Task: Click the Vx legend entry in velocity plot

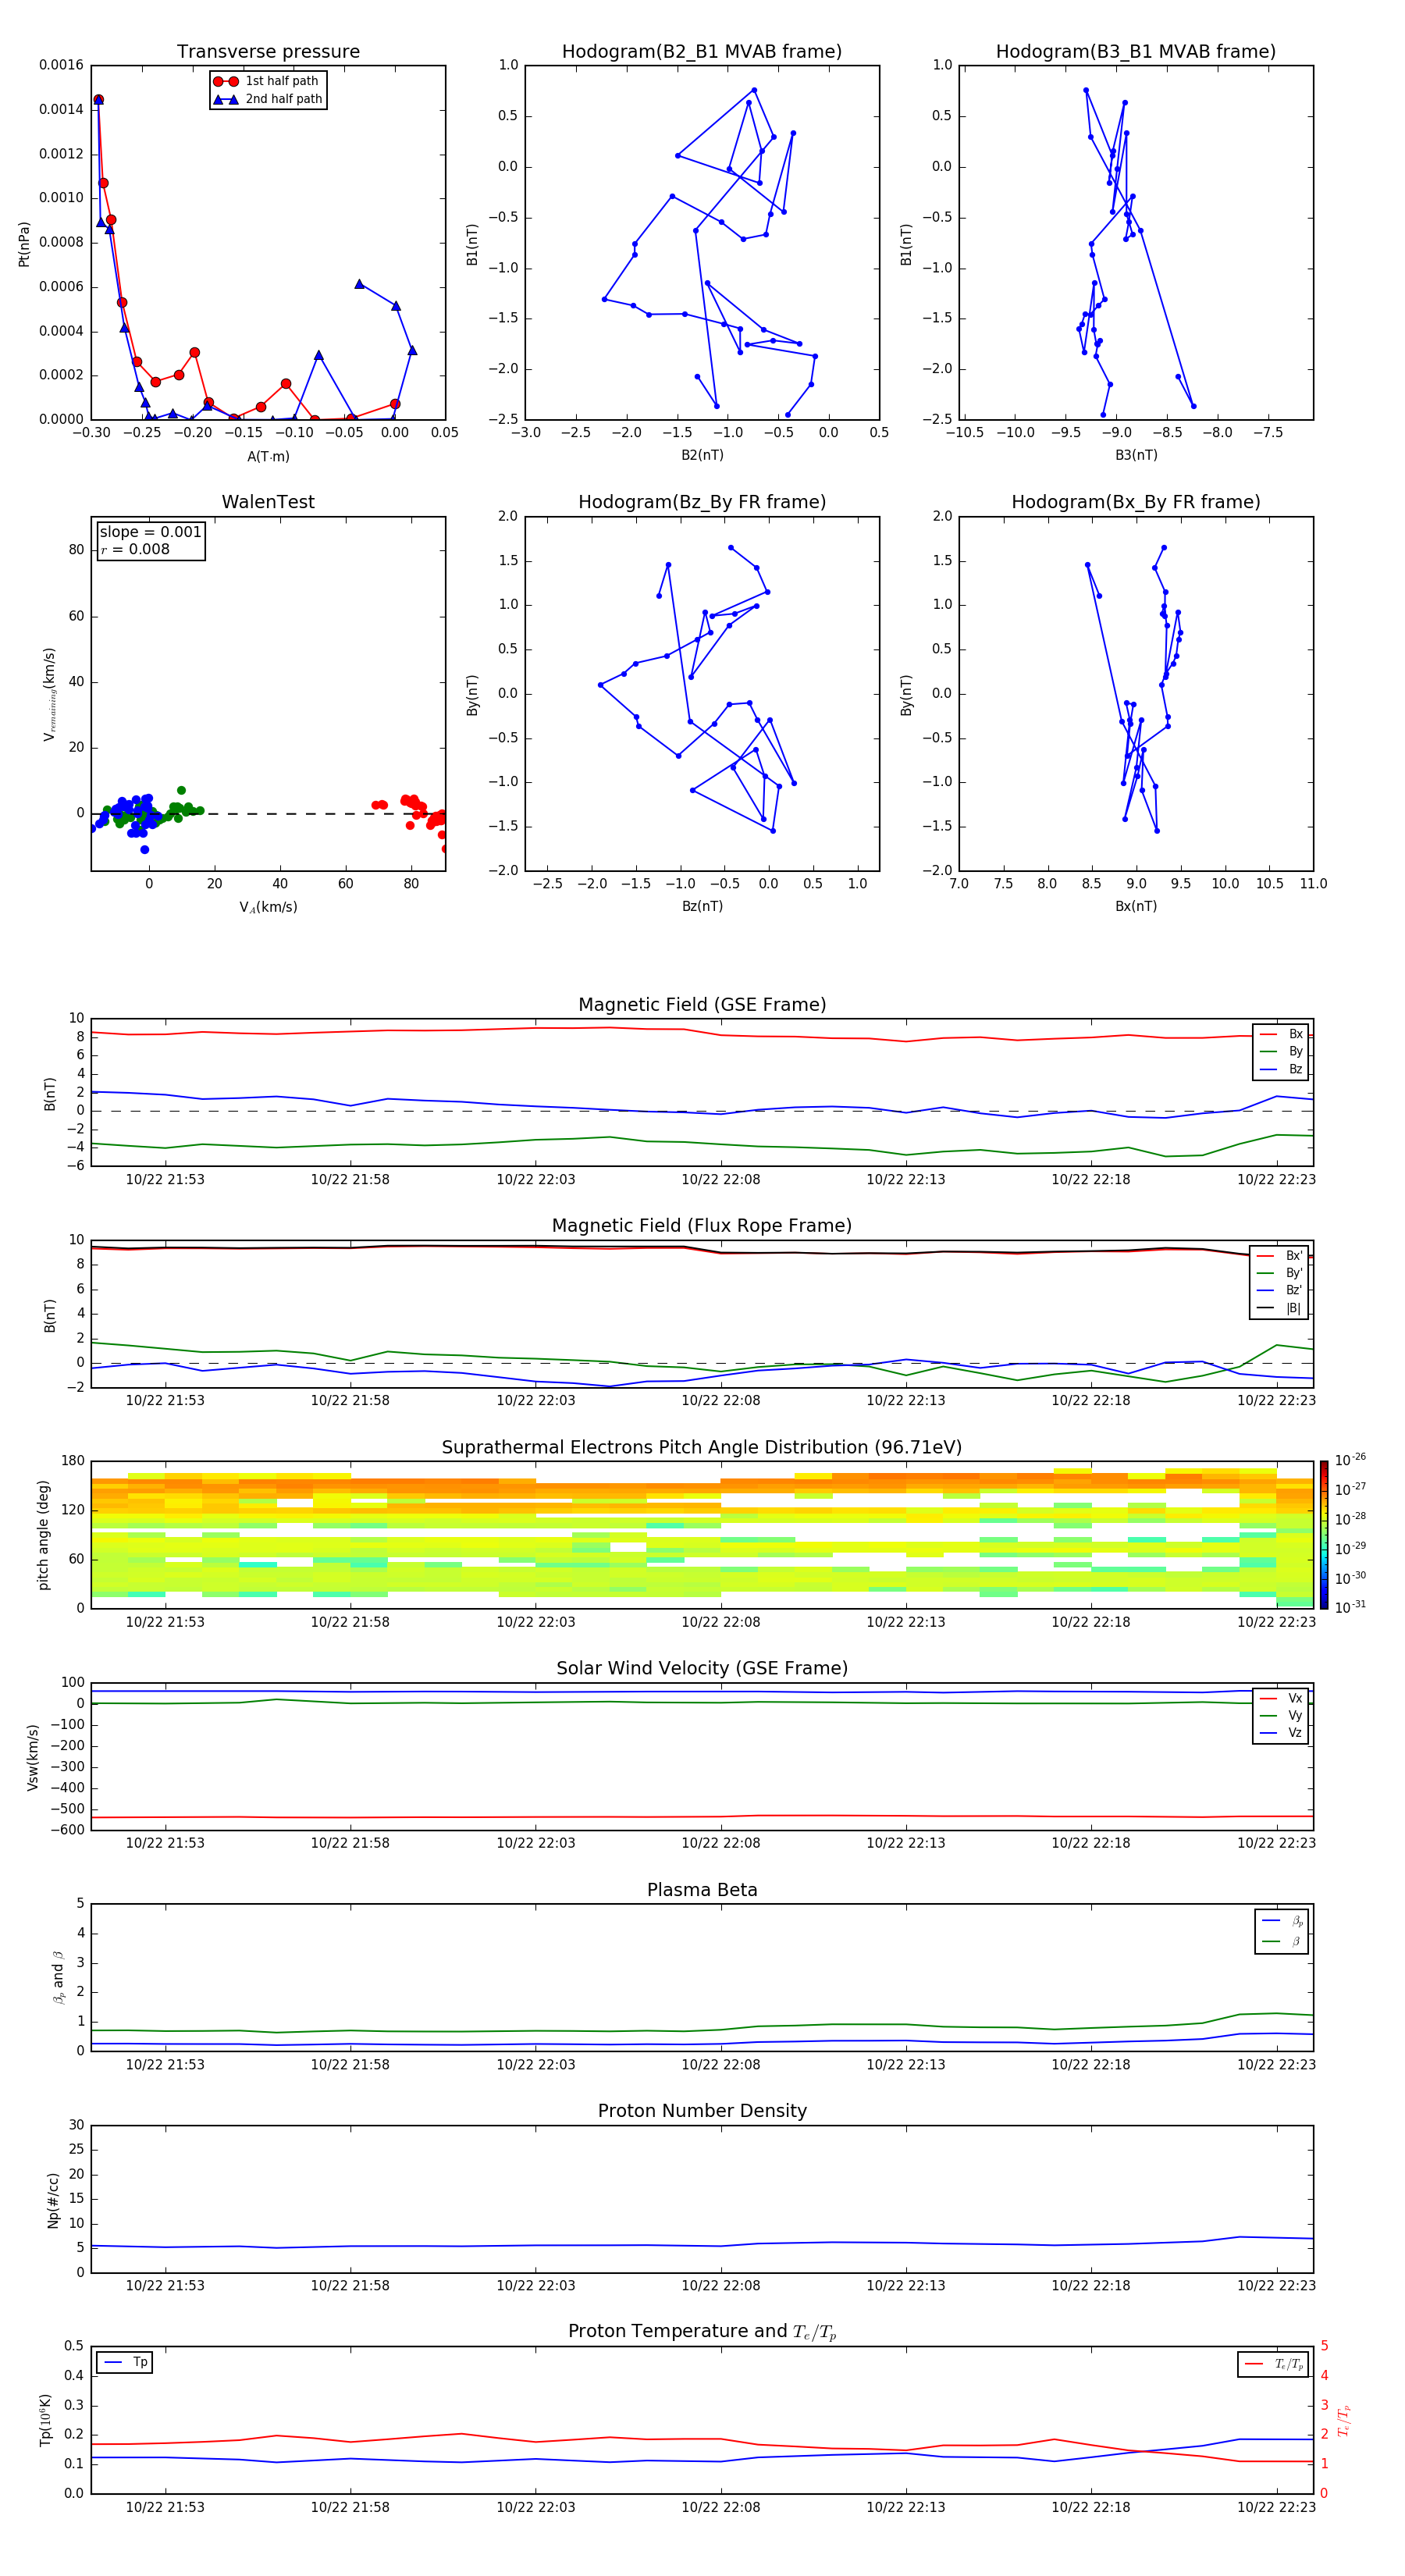Action: click(x=1282, y=1698)
